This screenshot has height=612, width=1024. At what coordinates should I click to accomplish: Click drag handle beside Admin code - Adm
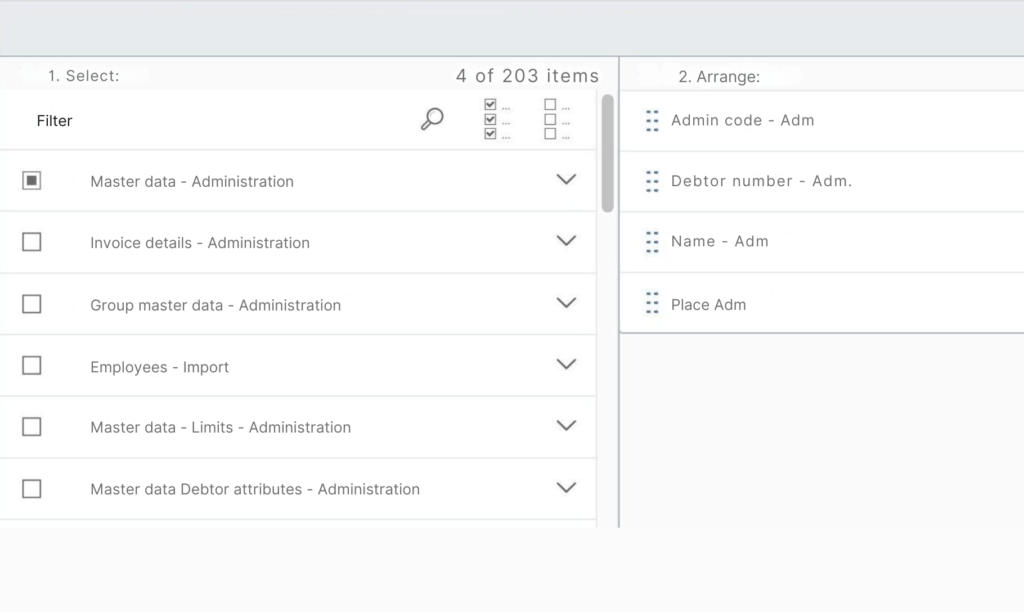tap(652, 121)
